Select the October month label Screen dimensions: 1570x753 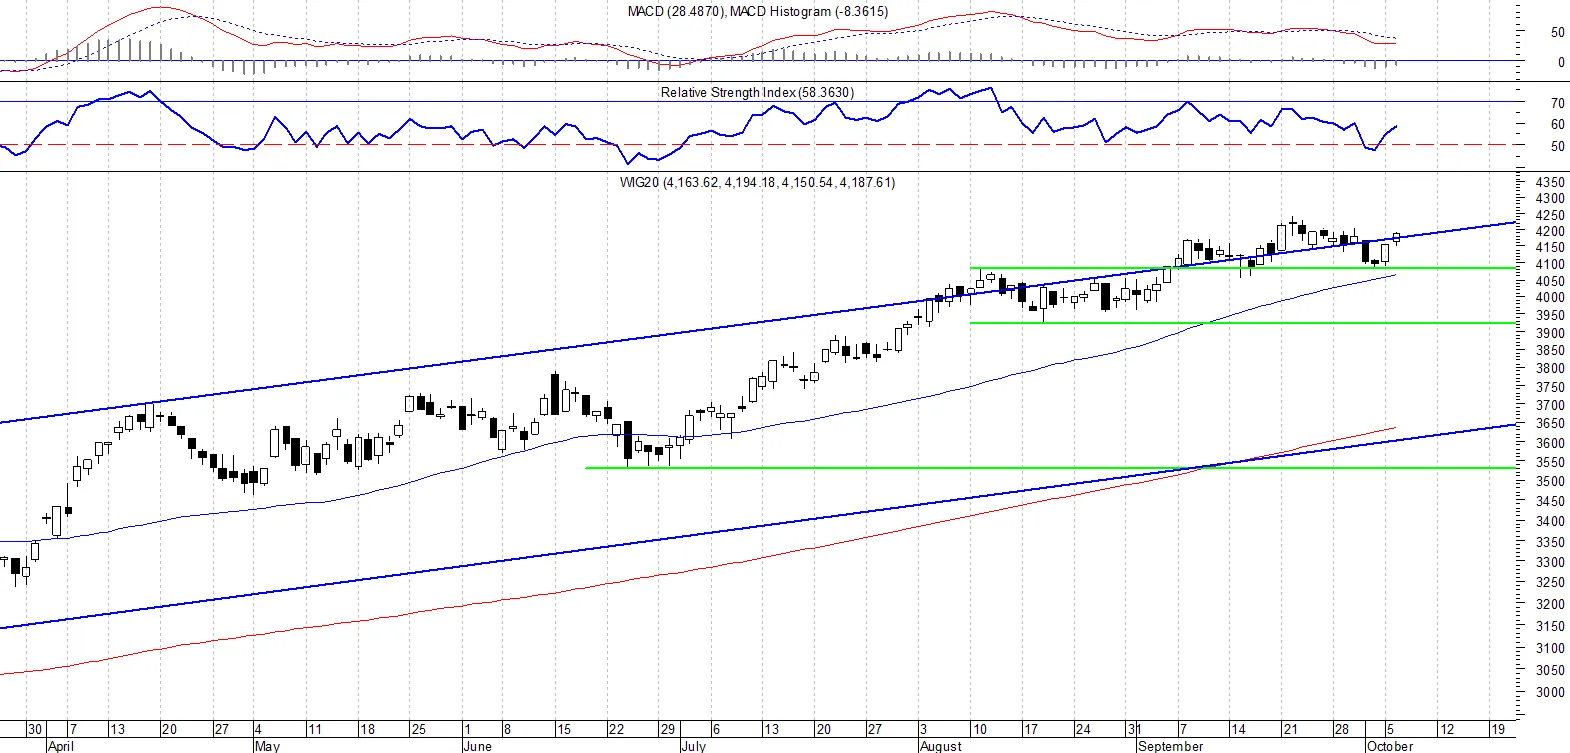pyautogui.click(x=1390, y=746)
